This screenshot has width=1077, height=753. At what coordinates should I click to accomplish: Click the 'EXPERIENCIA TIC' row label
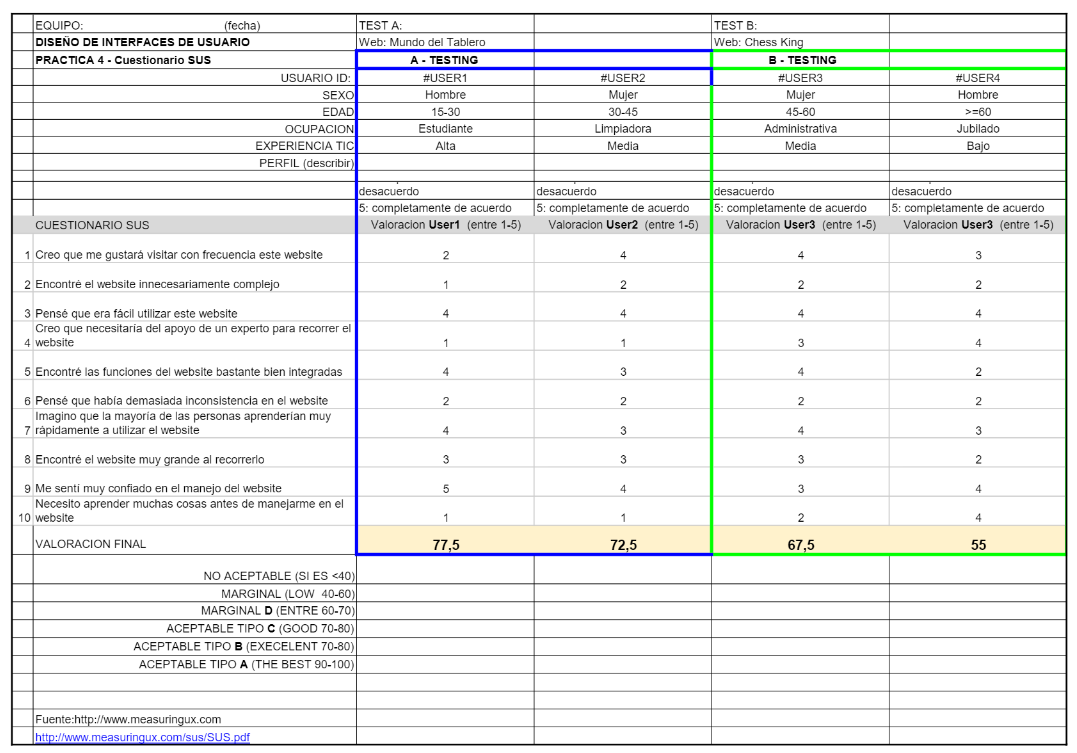pos(304,146)
